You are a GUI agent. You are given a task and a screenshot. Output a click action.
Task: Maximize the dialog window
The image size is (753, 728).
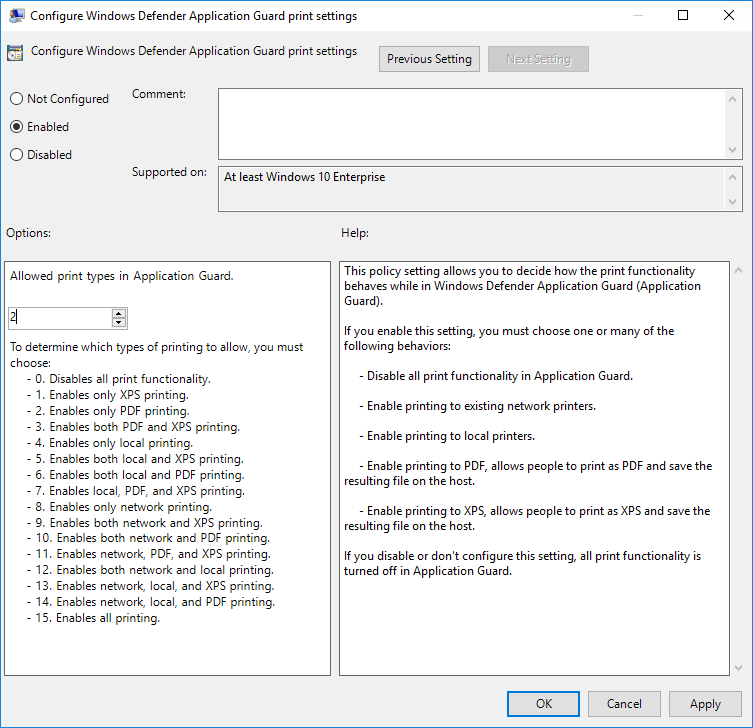(682, 15)
